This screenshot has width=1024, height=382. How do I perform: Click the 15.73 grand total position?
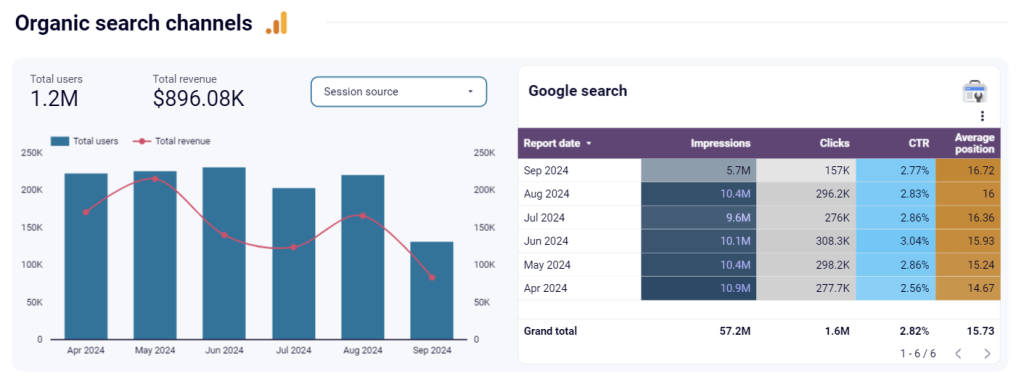[980, 331]
